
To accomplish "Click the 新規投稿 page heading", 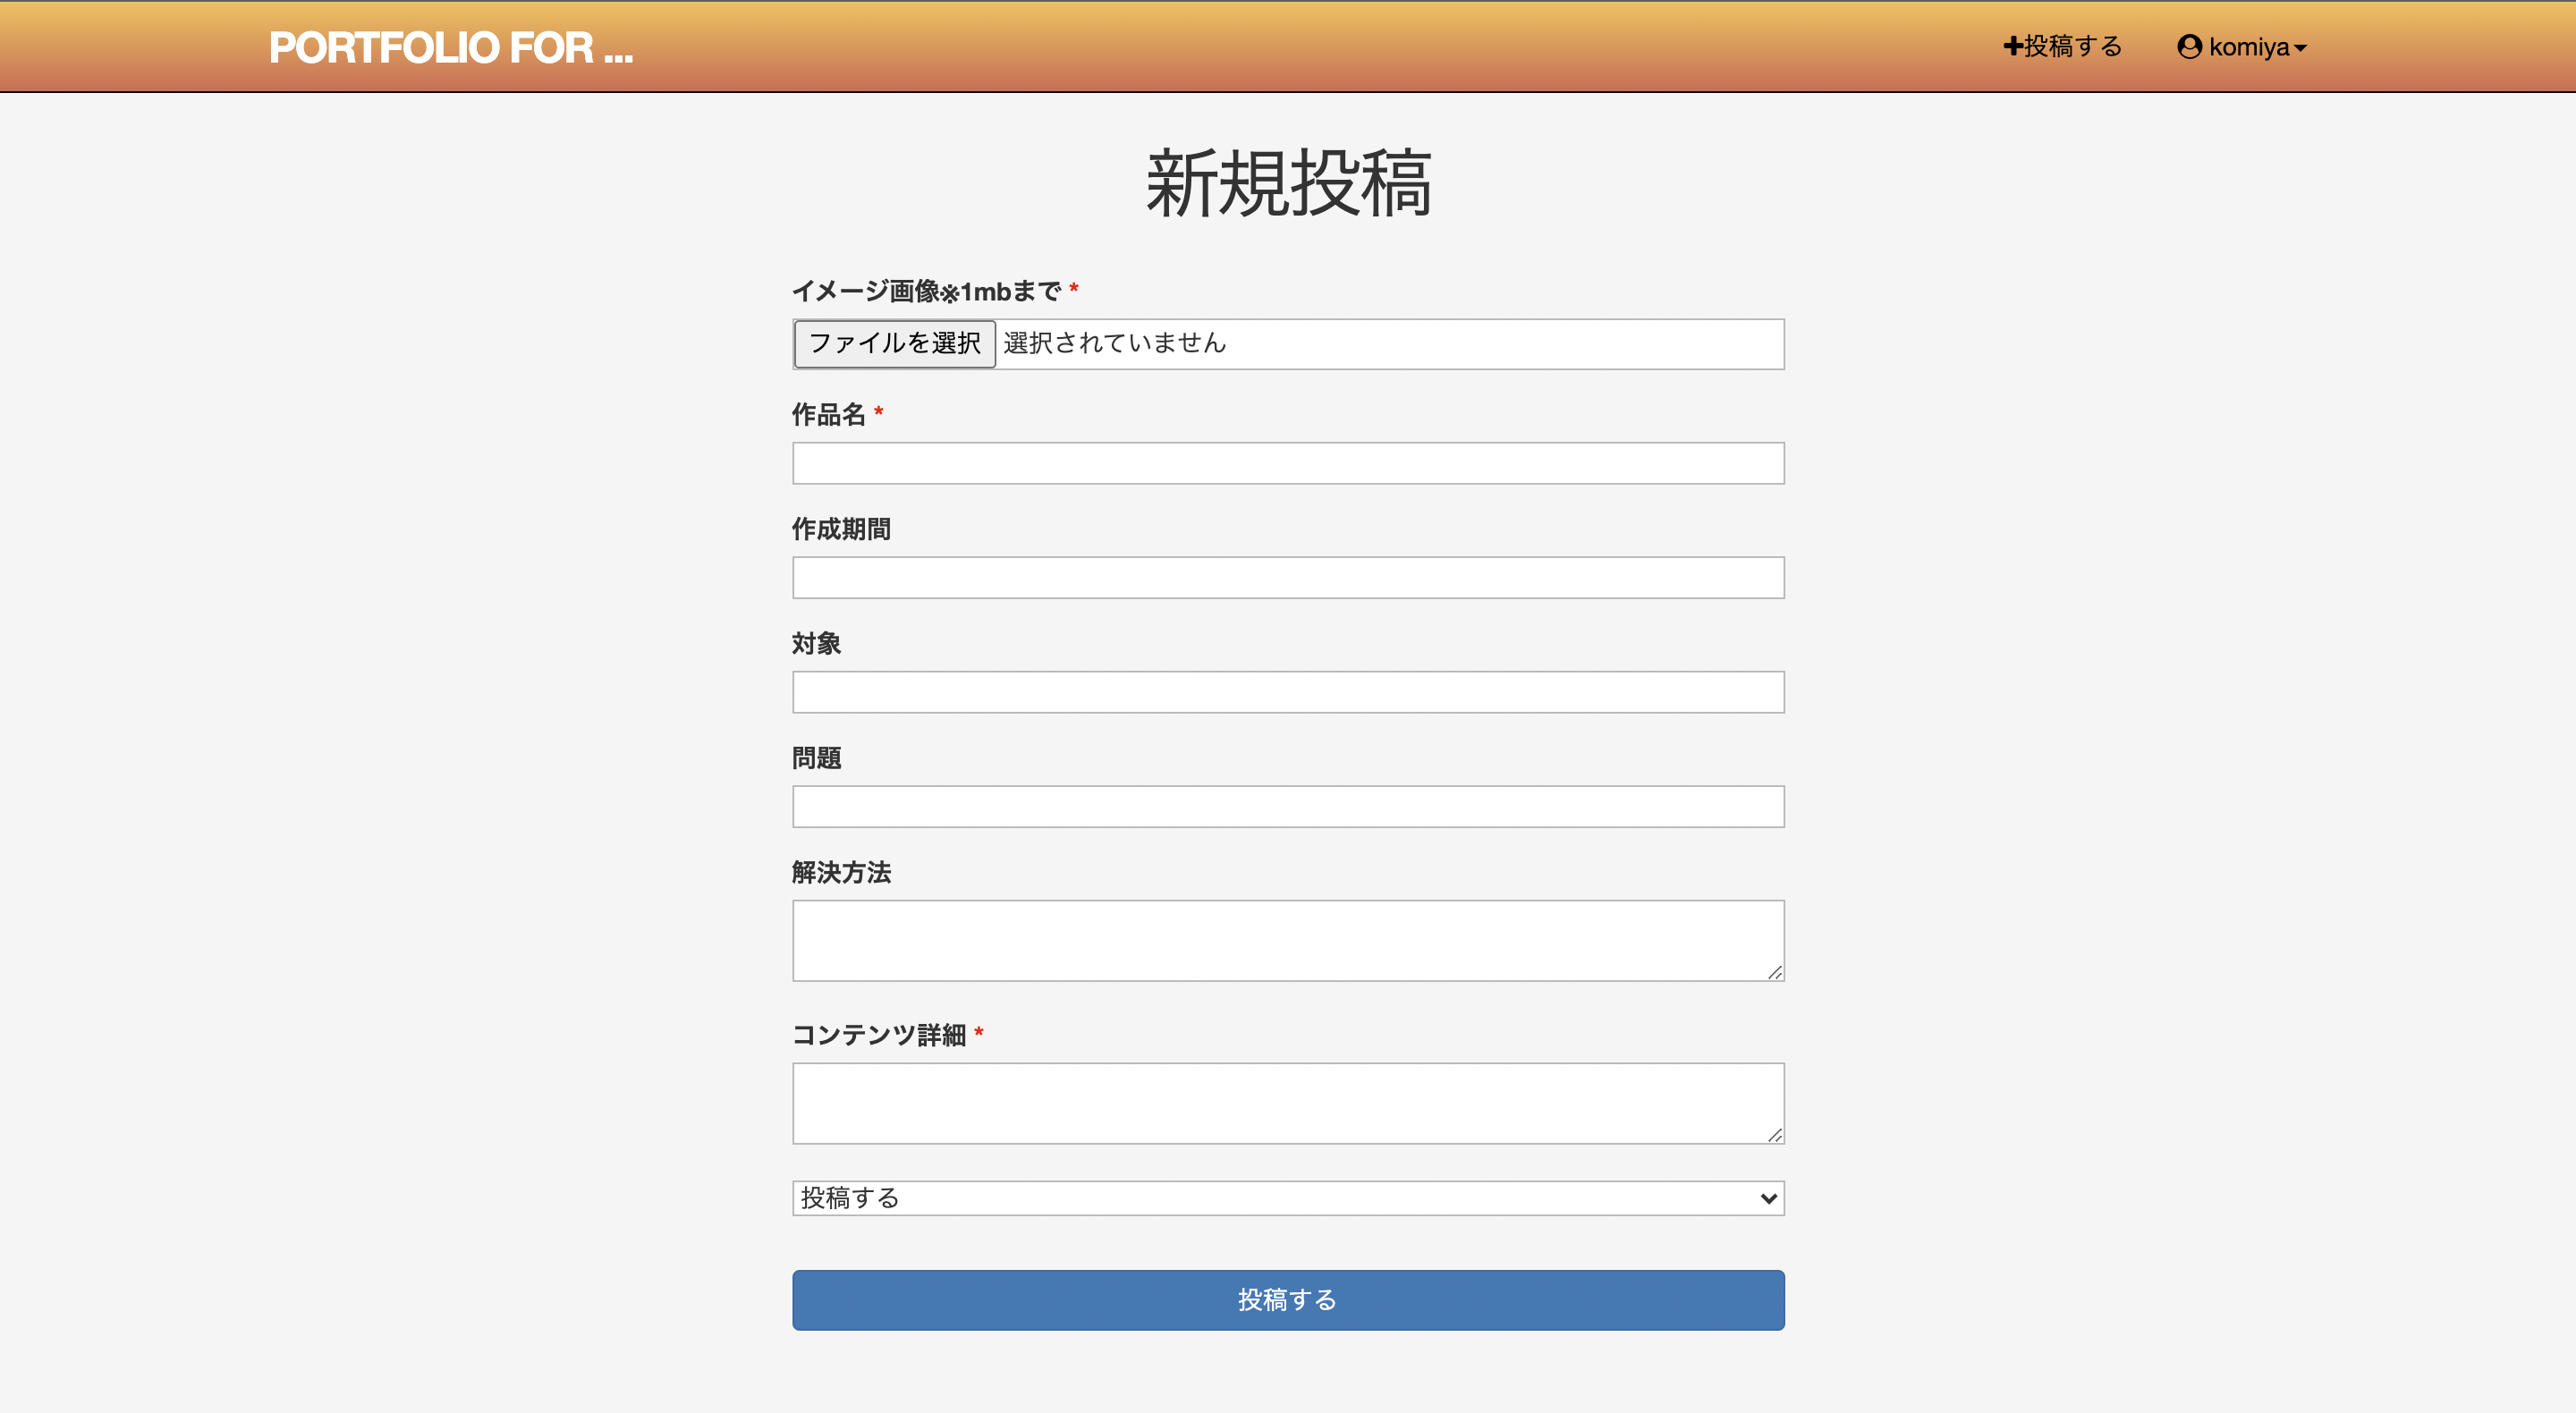I will tap(1288, 184).
